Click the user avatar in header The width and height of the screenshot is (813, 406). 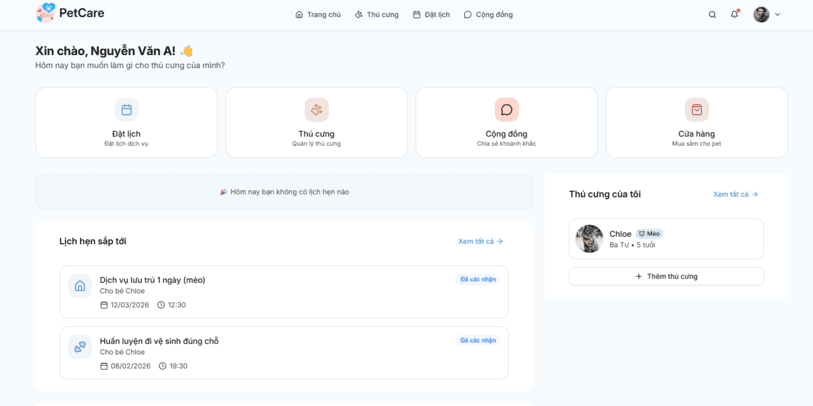[761, 15]
